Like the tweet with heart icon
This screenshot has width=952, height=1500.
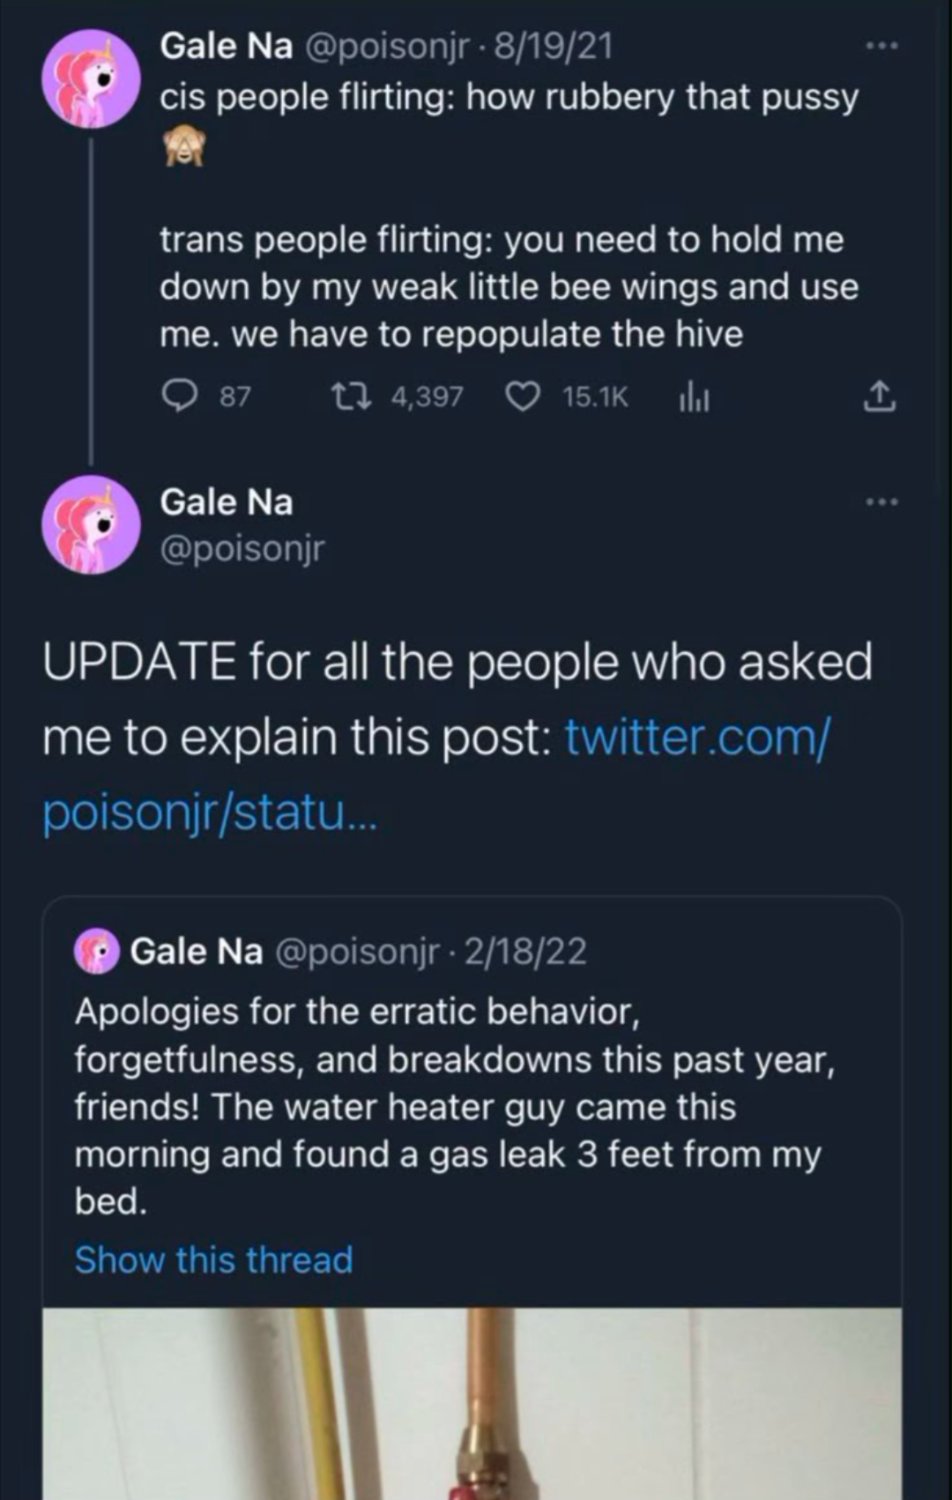521,397
